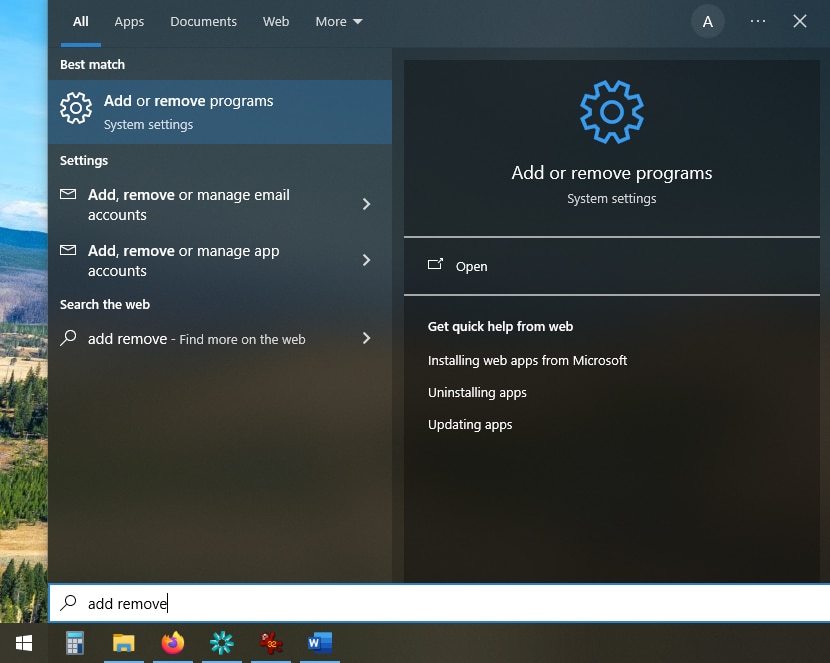The image size is (830, 663).
Task: Click the large gear icon in the preview panel
Action: point(611,112)
